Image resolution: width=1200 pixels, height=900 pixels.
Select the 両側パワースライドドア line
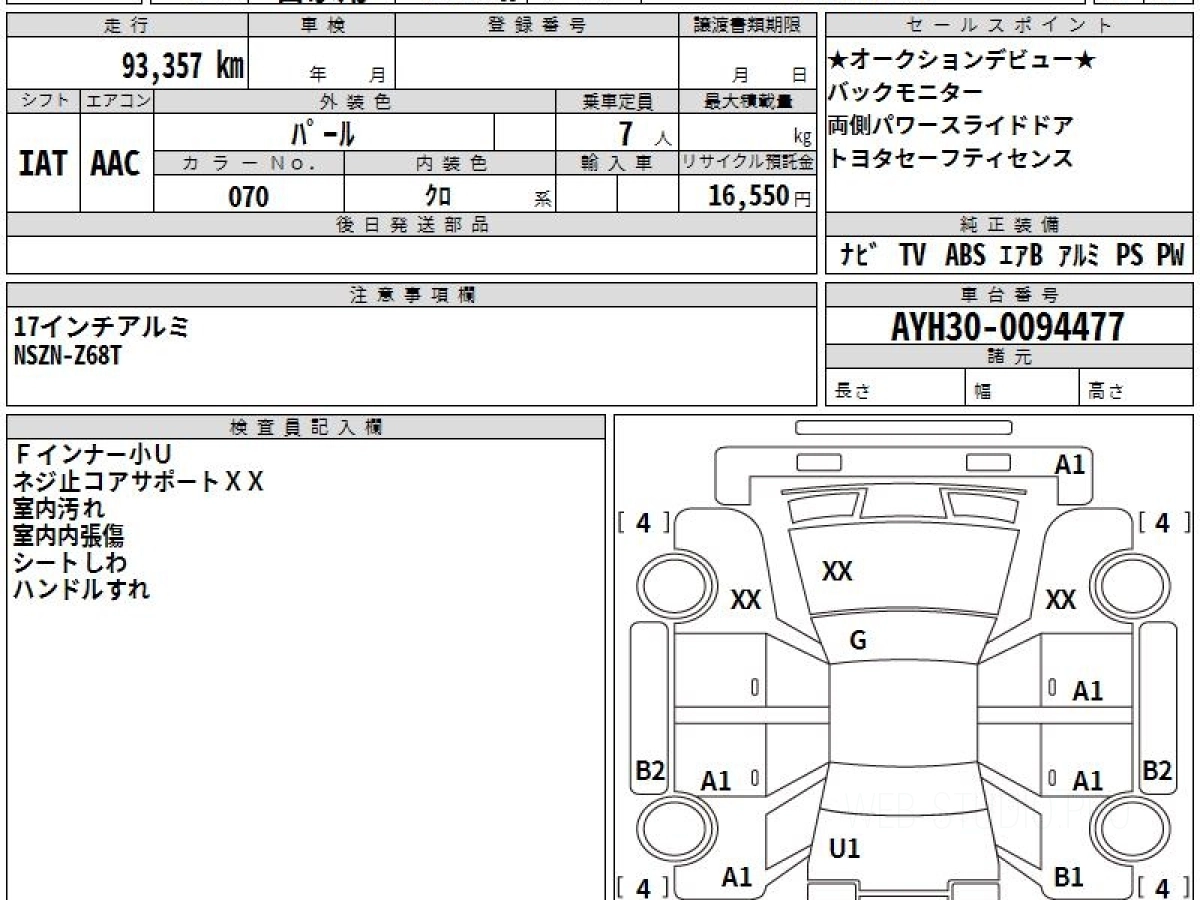(951, 126)
